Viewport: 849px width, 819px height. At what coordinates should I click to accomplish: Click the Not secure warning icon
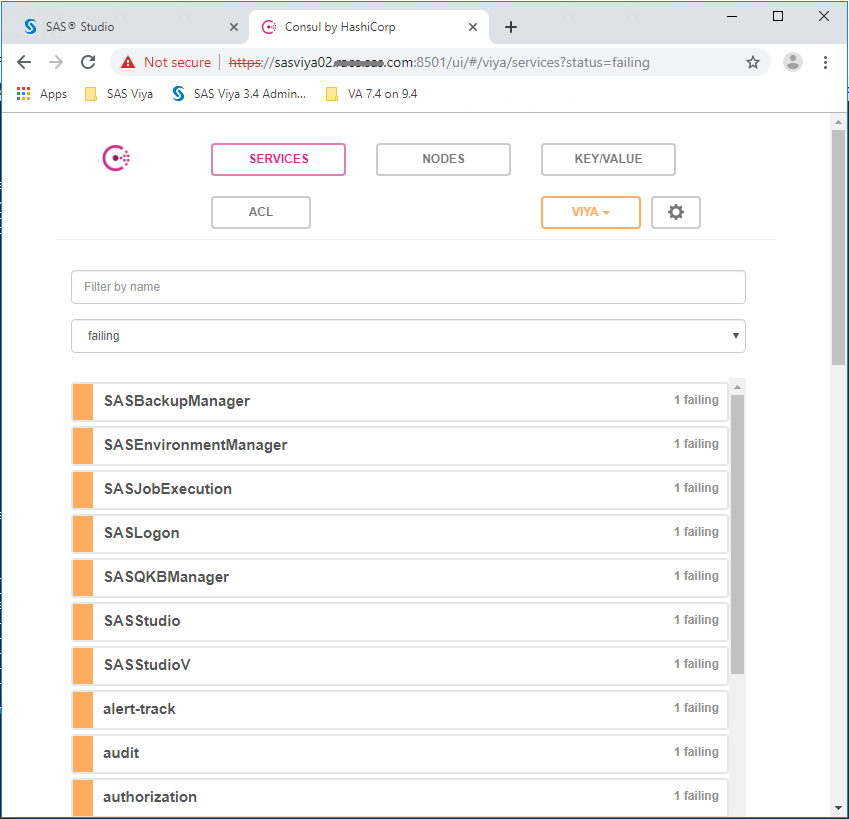click(128, 62)
